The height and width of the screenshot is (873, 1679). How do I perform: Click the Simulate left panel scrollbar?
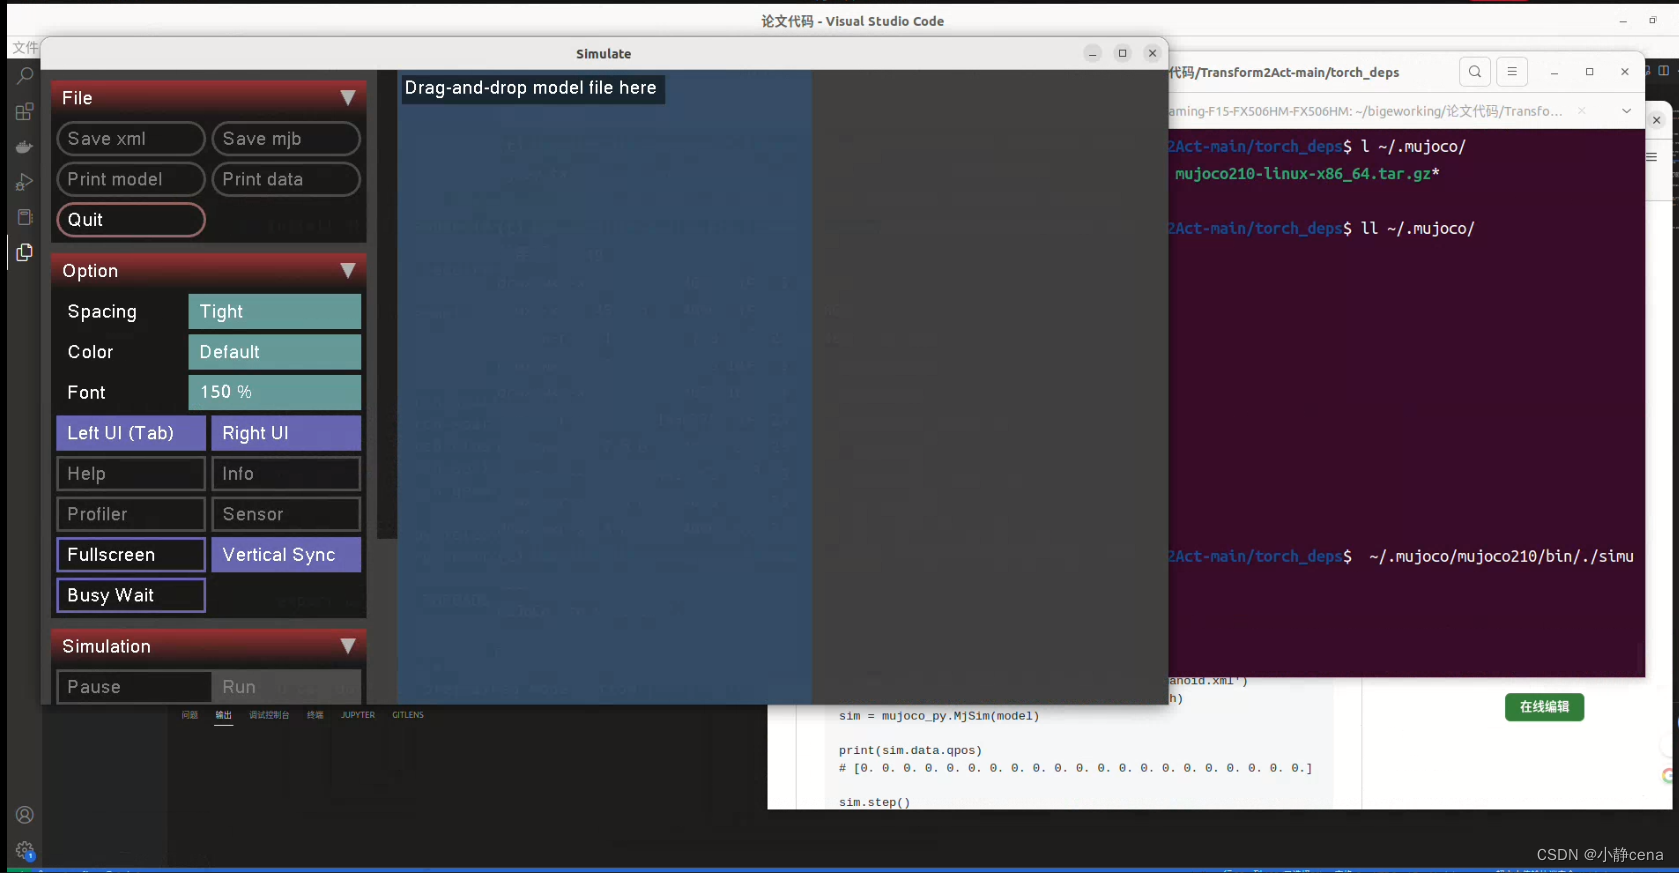click(x=387, y=304)
